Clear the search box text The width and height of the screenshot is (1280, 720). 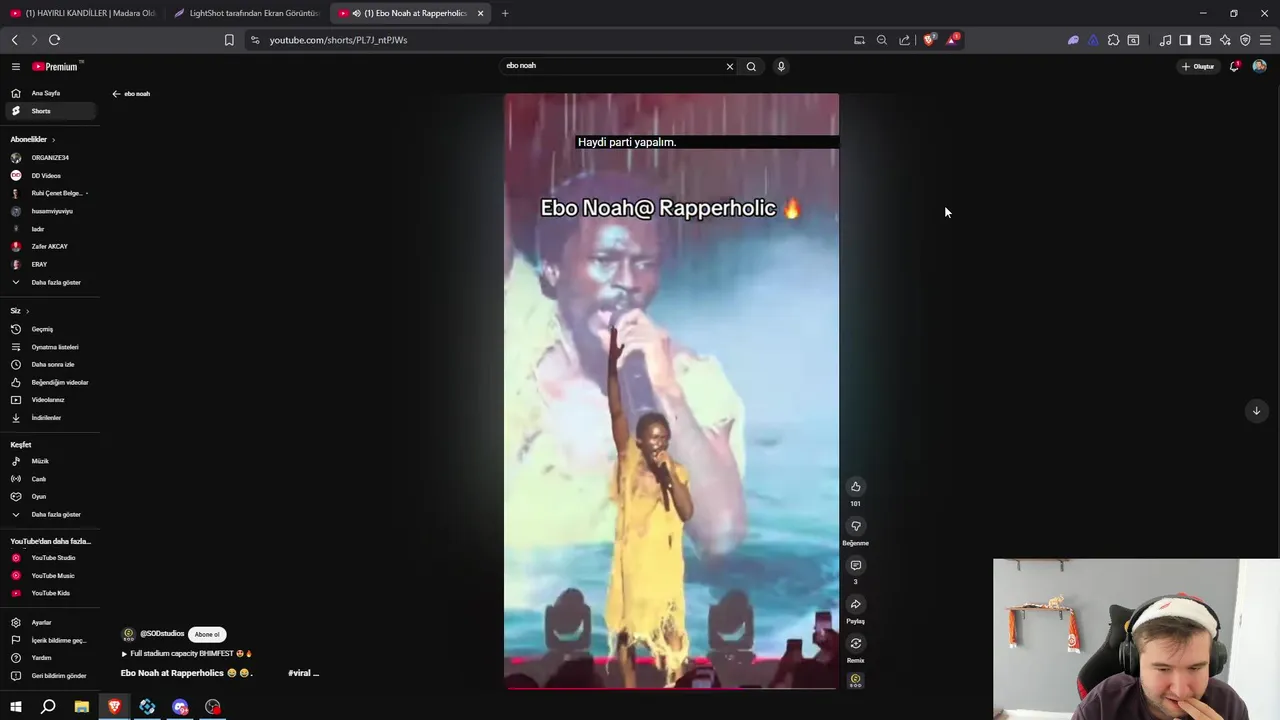(x=729, y=66)
